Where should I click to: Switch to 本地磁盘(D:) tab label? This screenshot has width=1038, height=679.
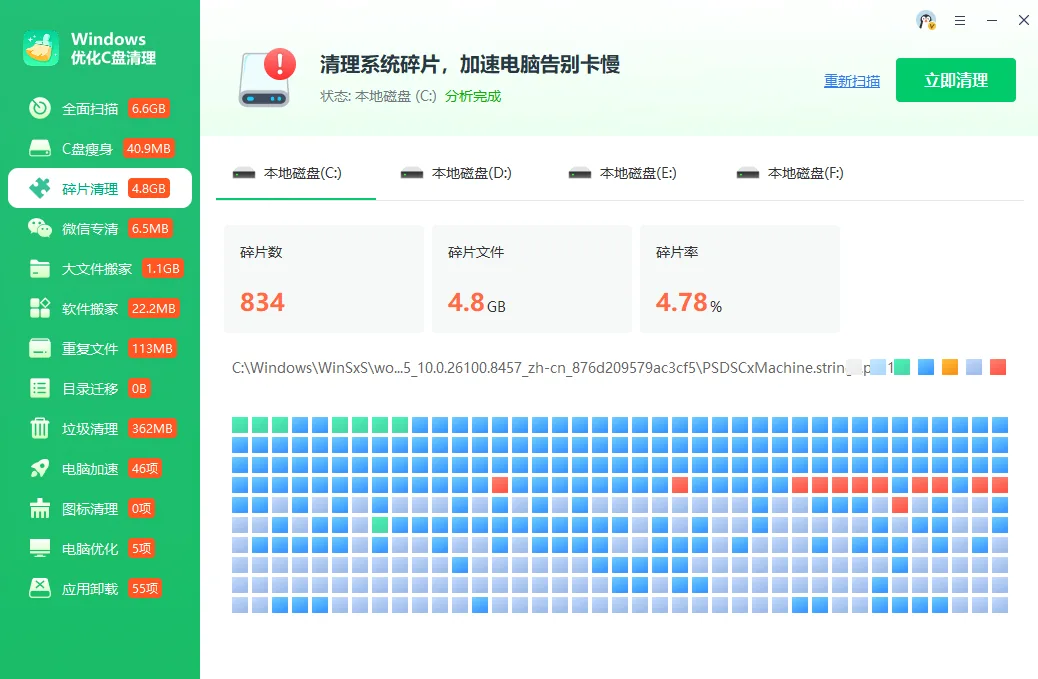coord(471,173)
